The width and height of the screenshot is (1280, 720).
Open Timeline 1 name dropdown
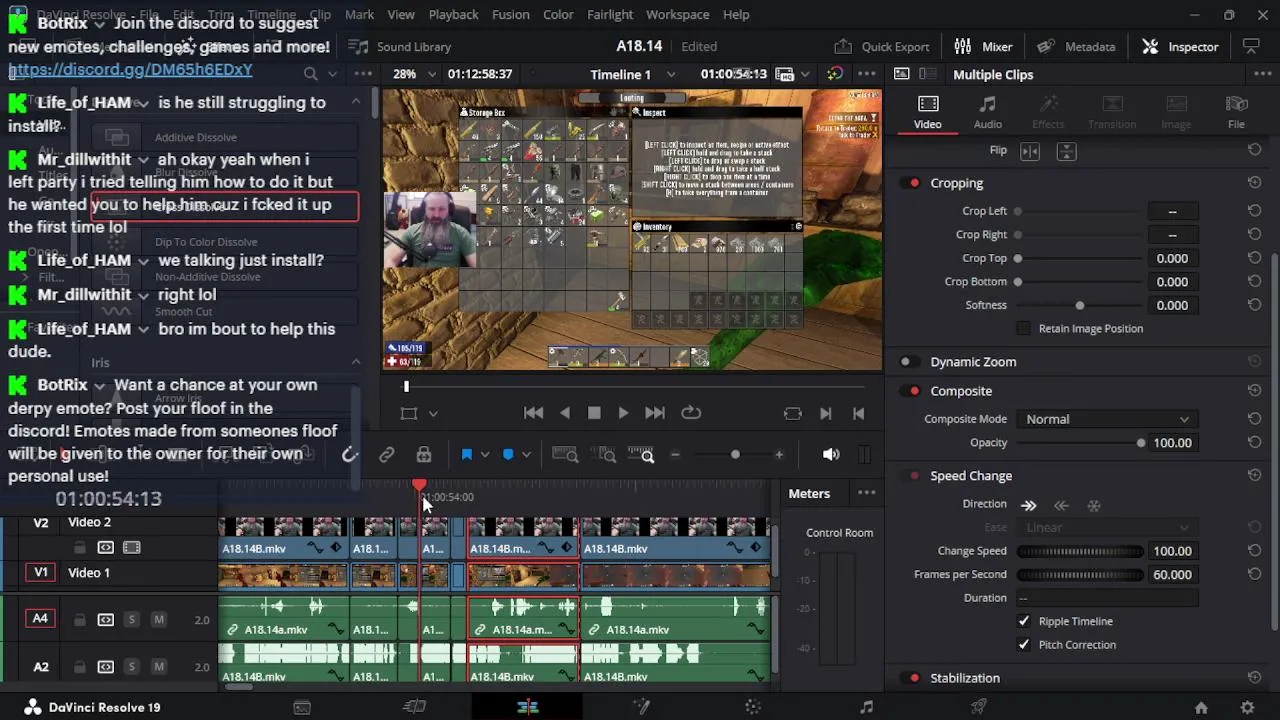click(x=632, y=74)
